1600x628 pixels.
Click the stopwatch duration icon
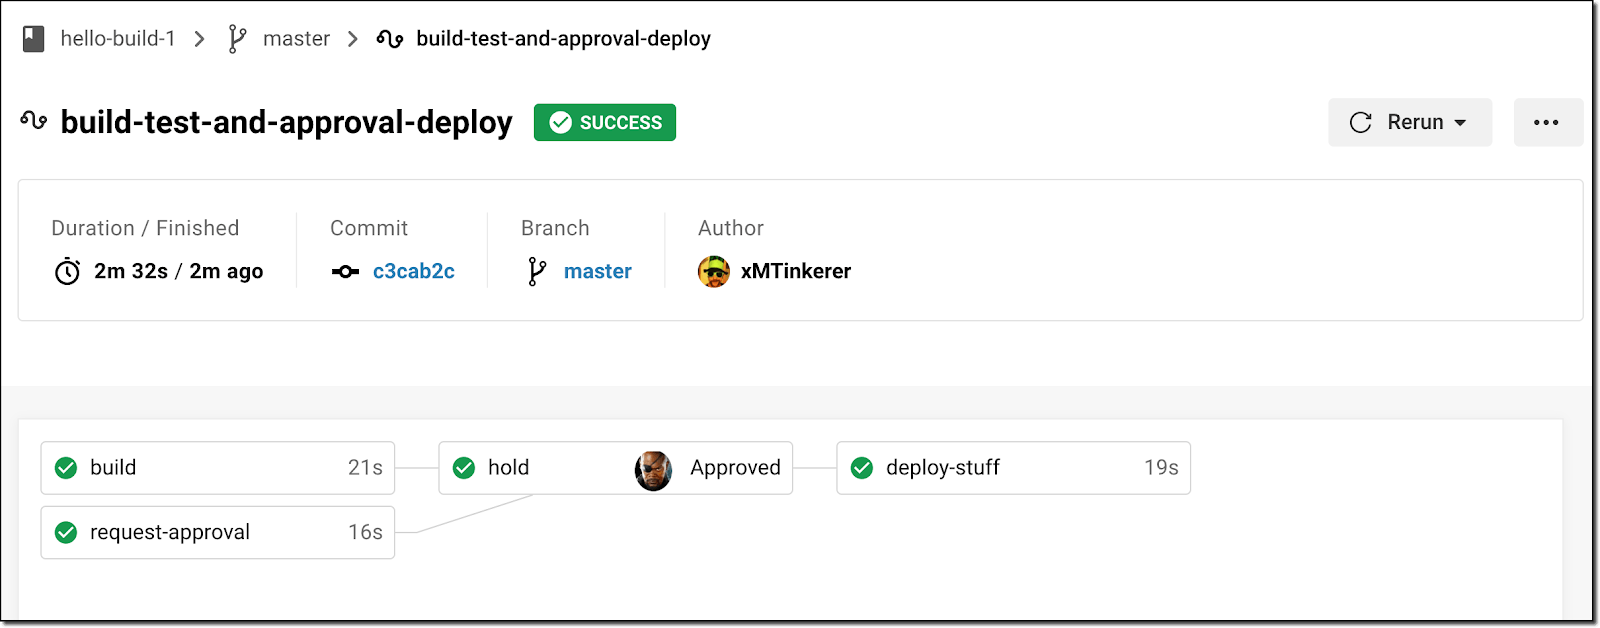[67, 271]
